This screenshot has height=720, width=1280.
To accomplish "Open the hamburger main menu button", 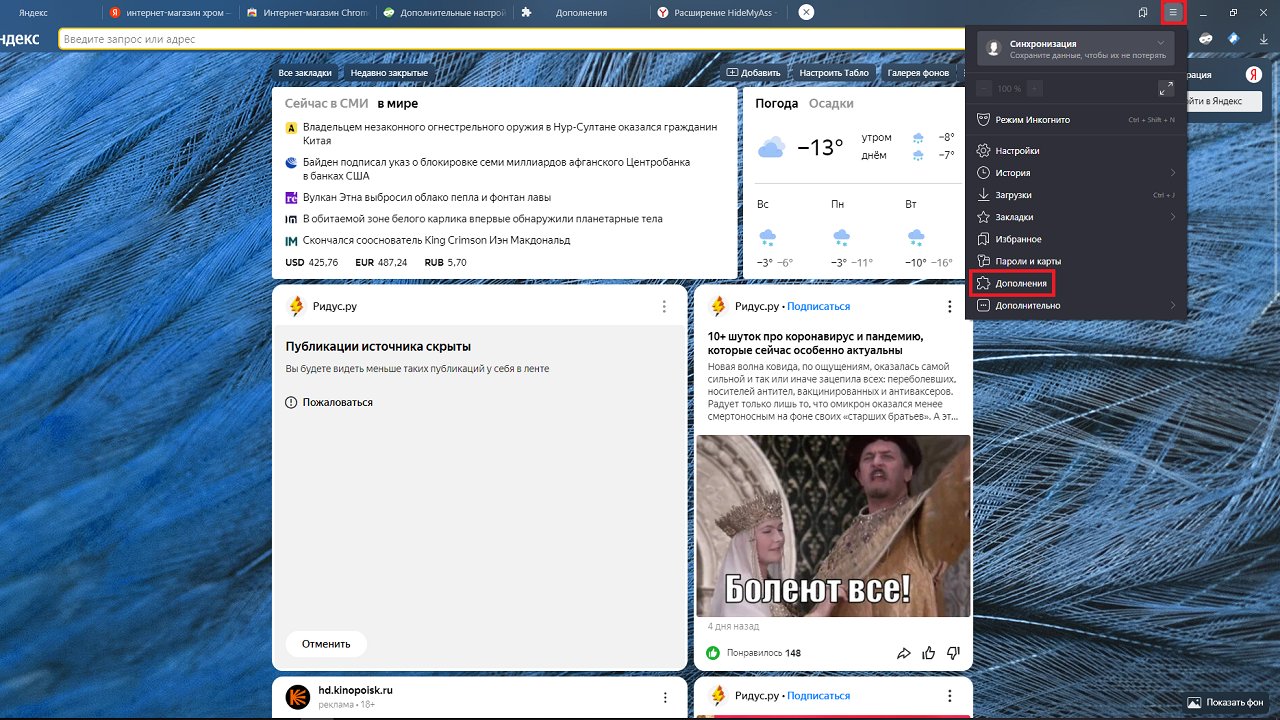I will click(1173, 12).
